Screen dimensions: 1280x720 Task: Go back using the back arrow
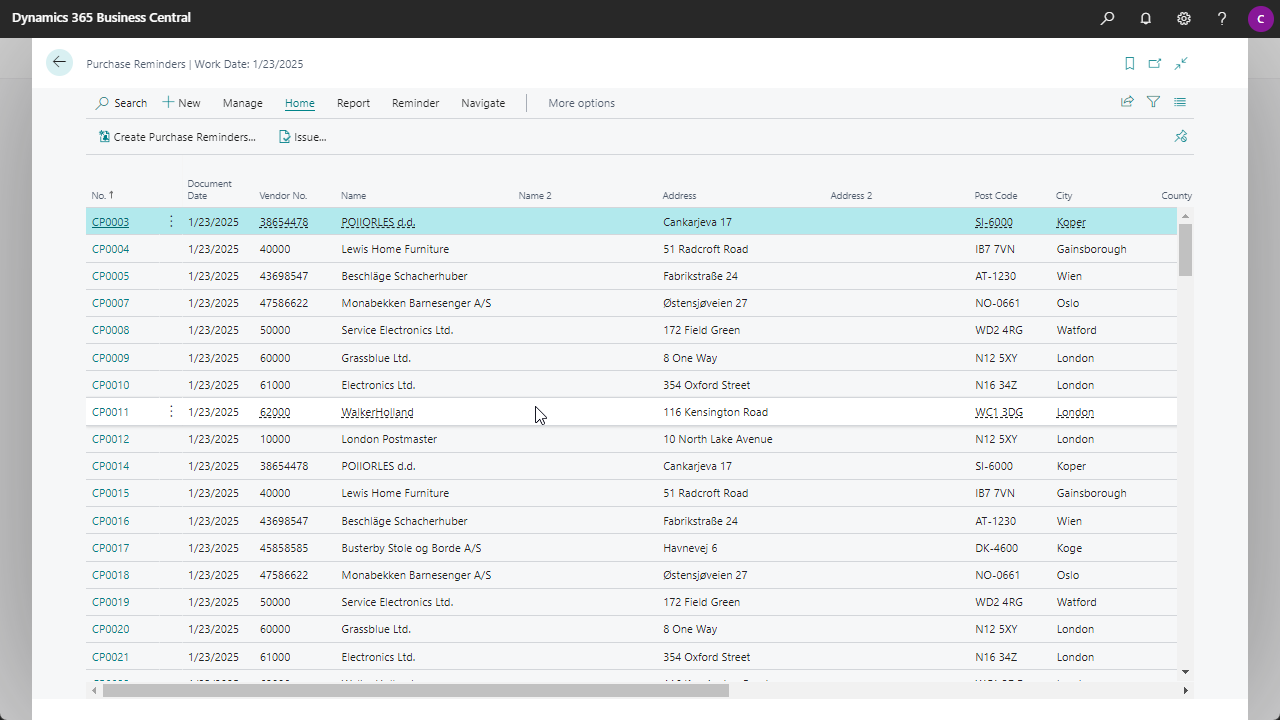click(x=59, y=62)
